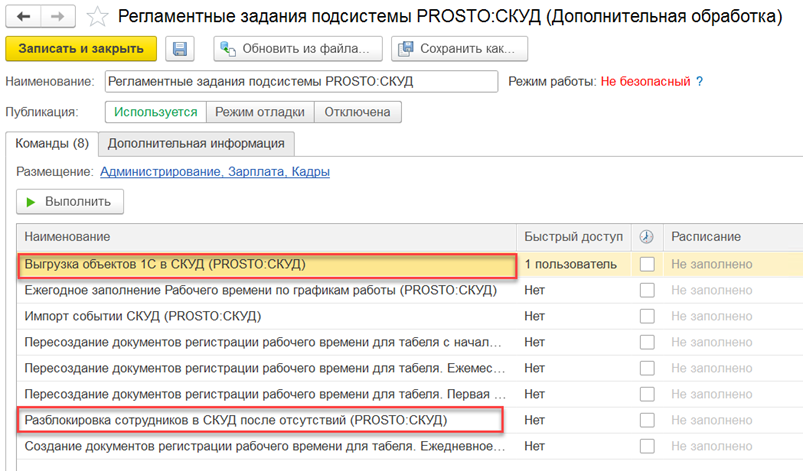Open placement link Администрирование, Зарплата, Кадры
Viewport: 803px width, 471px height.
click(215, 172)
